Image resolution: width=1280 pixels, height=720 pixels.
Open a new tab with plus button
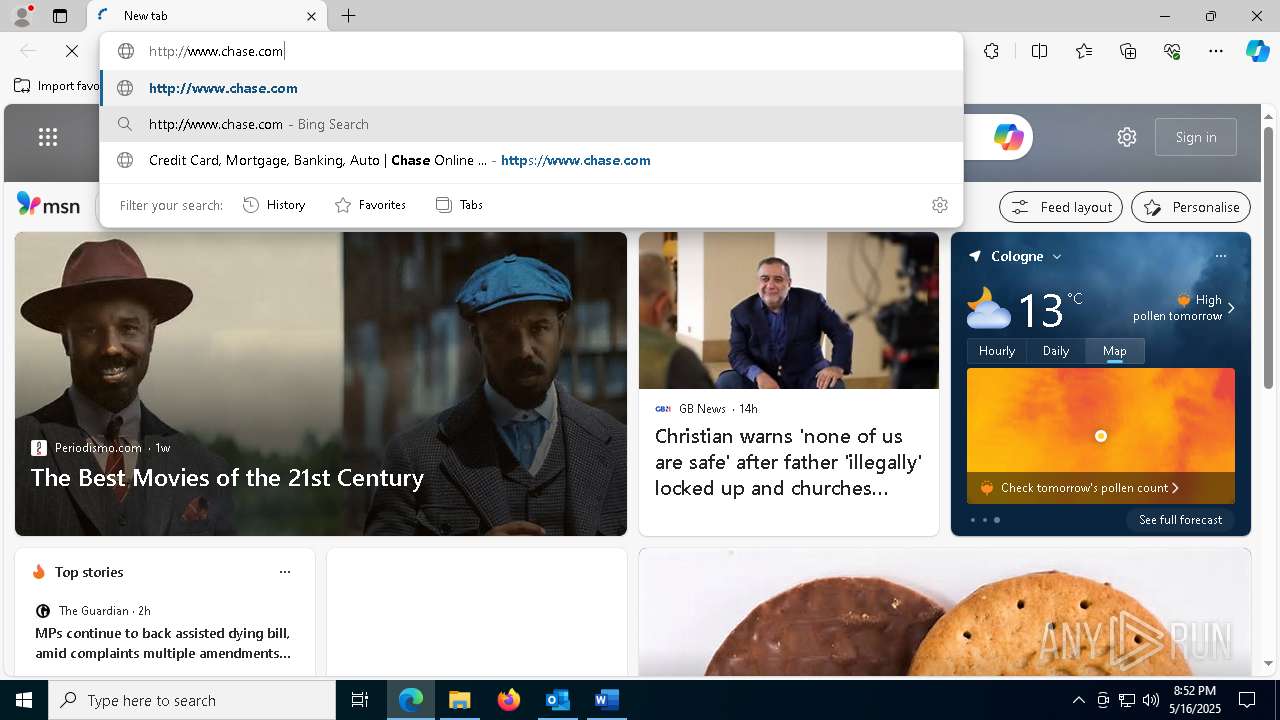tap(348, 16)
